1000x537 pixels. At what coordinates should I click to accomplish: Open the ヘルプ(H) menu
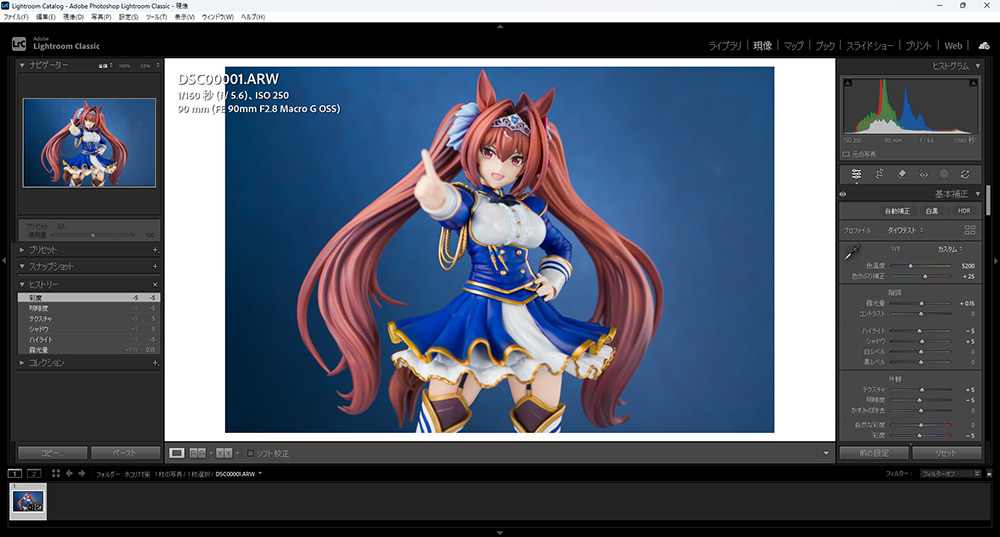click(253, 17)
